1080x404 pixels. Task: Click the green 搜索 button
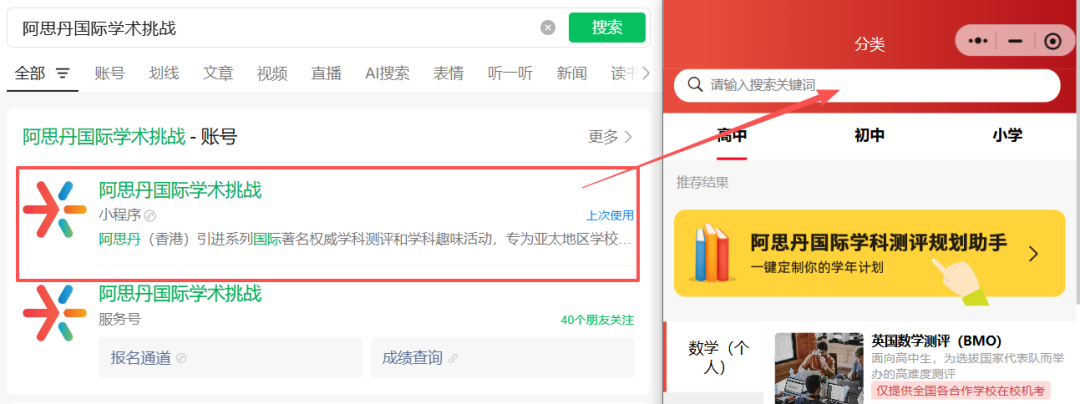(x=607, y=28)
